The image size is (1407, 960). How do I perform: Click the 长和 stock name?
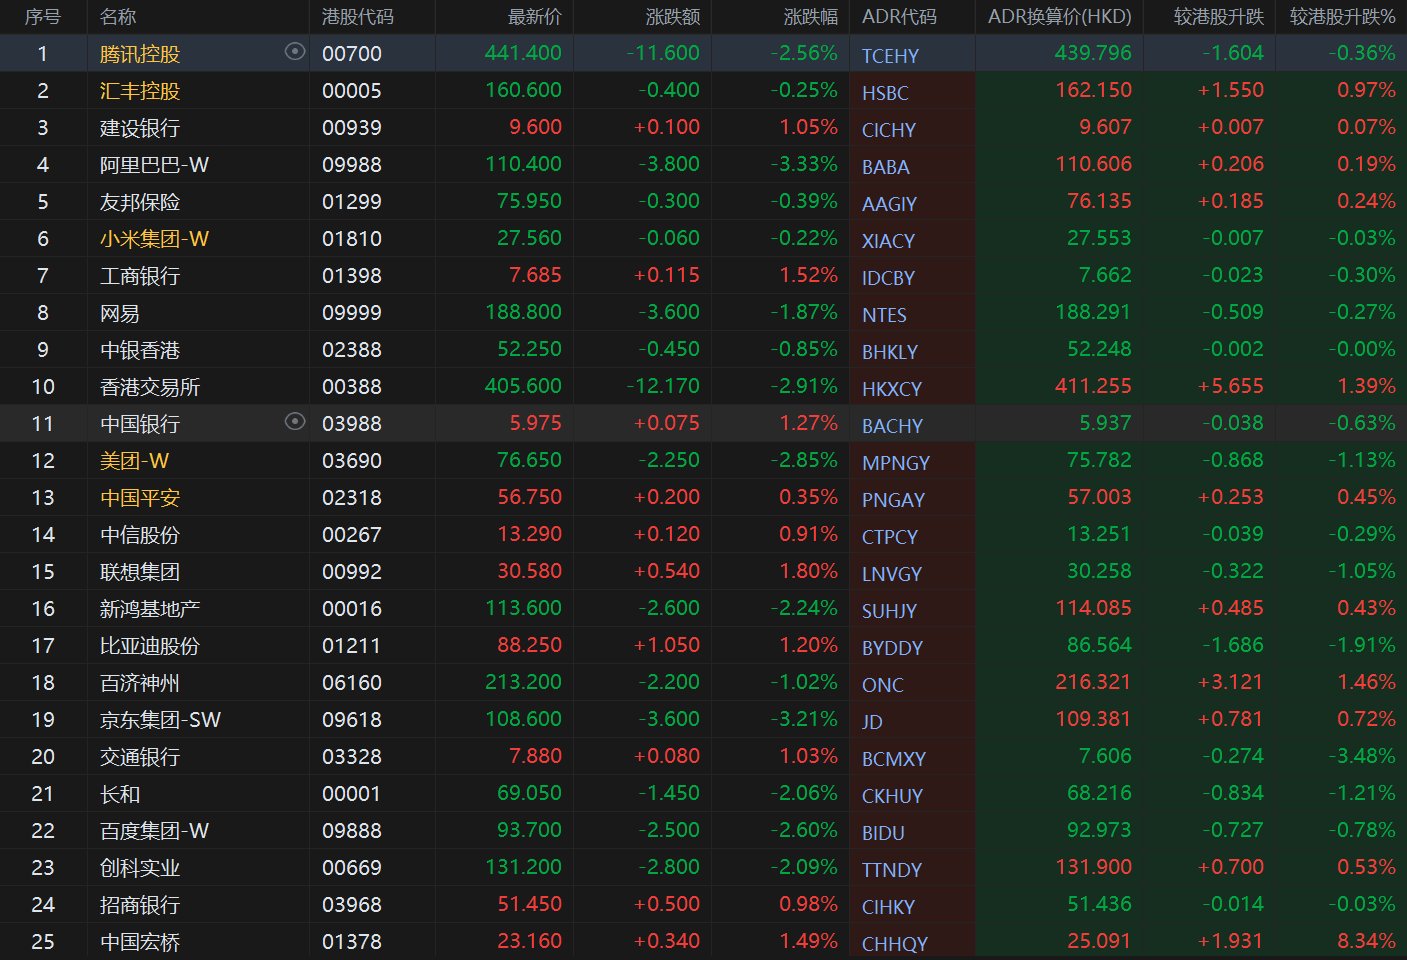tap(120, 794)
